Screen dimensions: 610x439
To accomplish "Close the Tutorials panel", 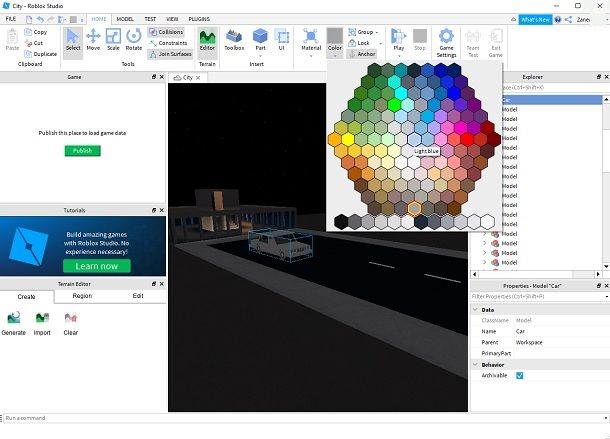I will pyautogui.click(x=161, y=210).
